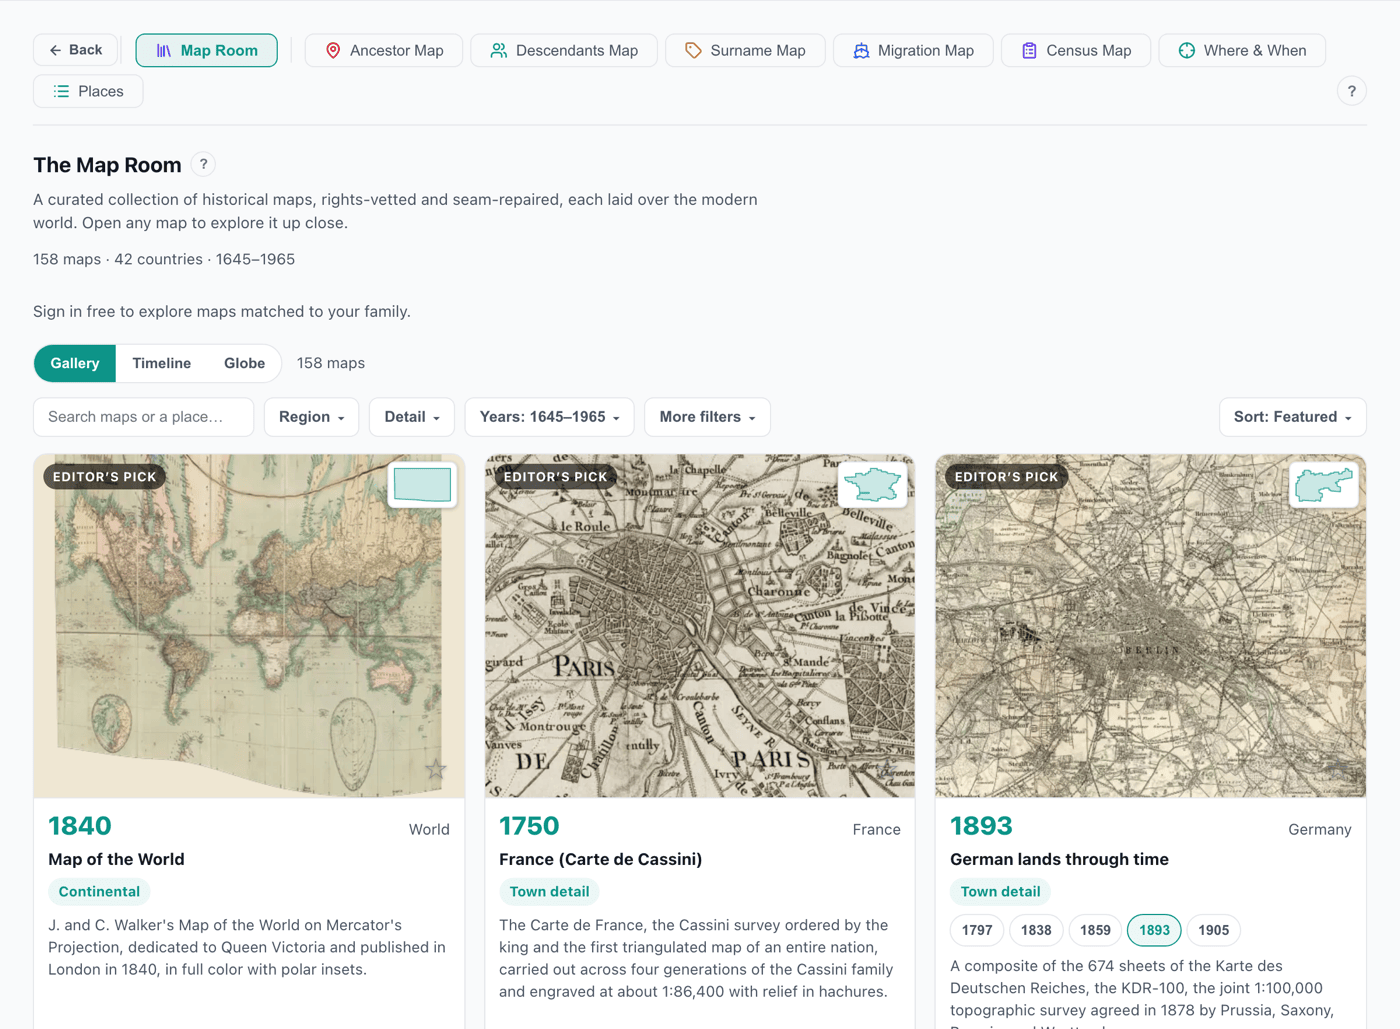This screenshot has height=1029, width=1400.
Task: Select year 1893 for German lands
Action: (1154, 930)
